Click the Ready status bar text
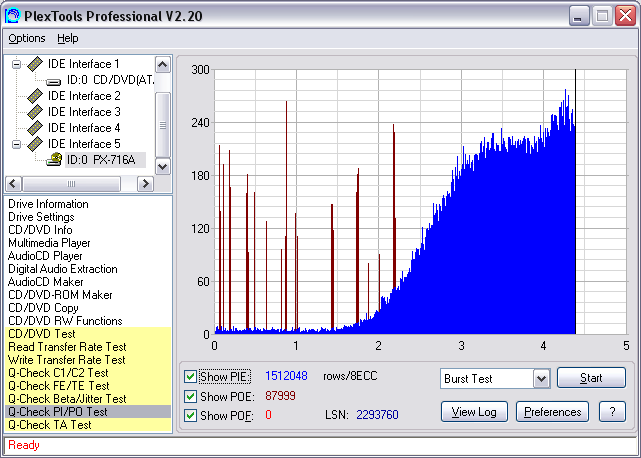Screen dimensions: 641x458 coord(24,445)
